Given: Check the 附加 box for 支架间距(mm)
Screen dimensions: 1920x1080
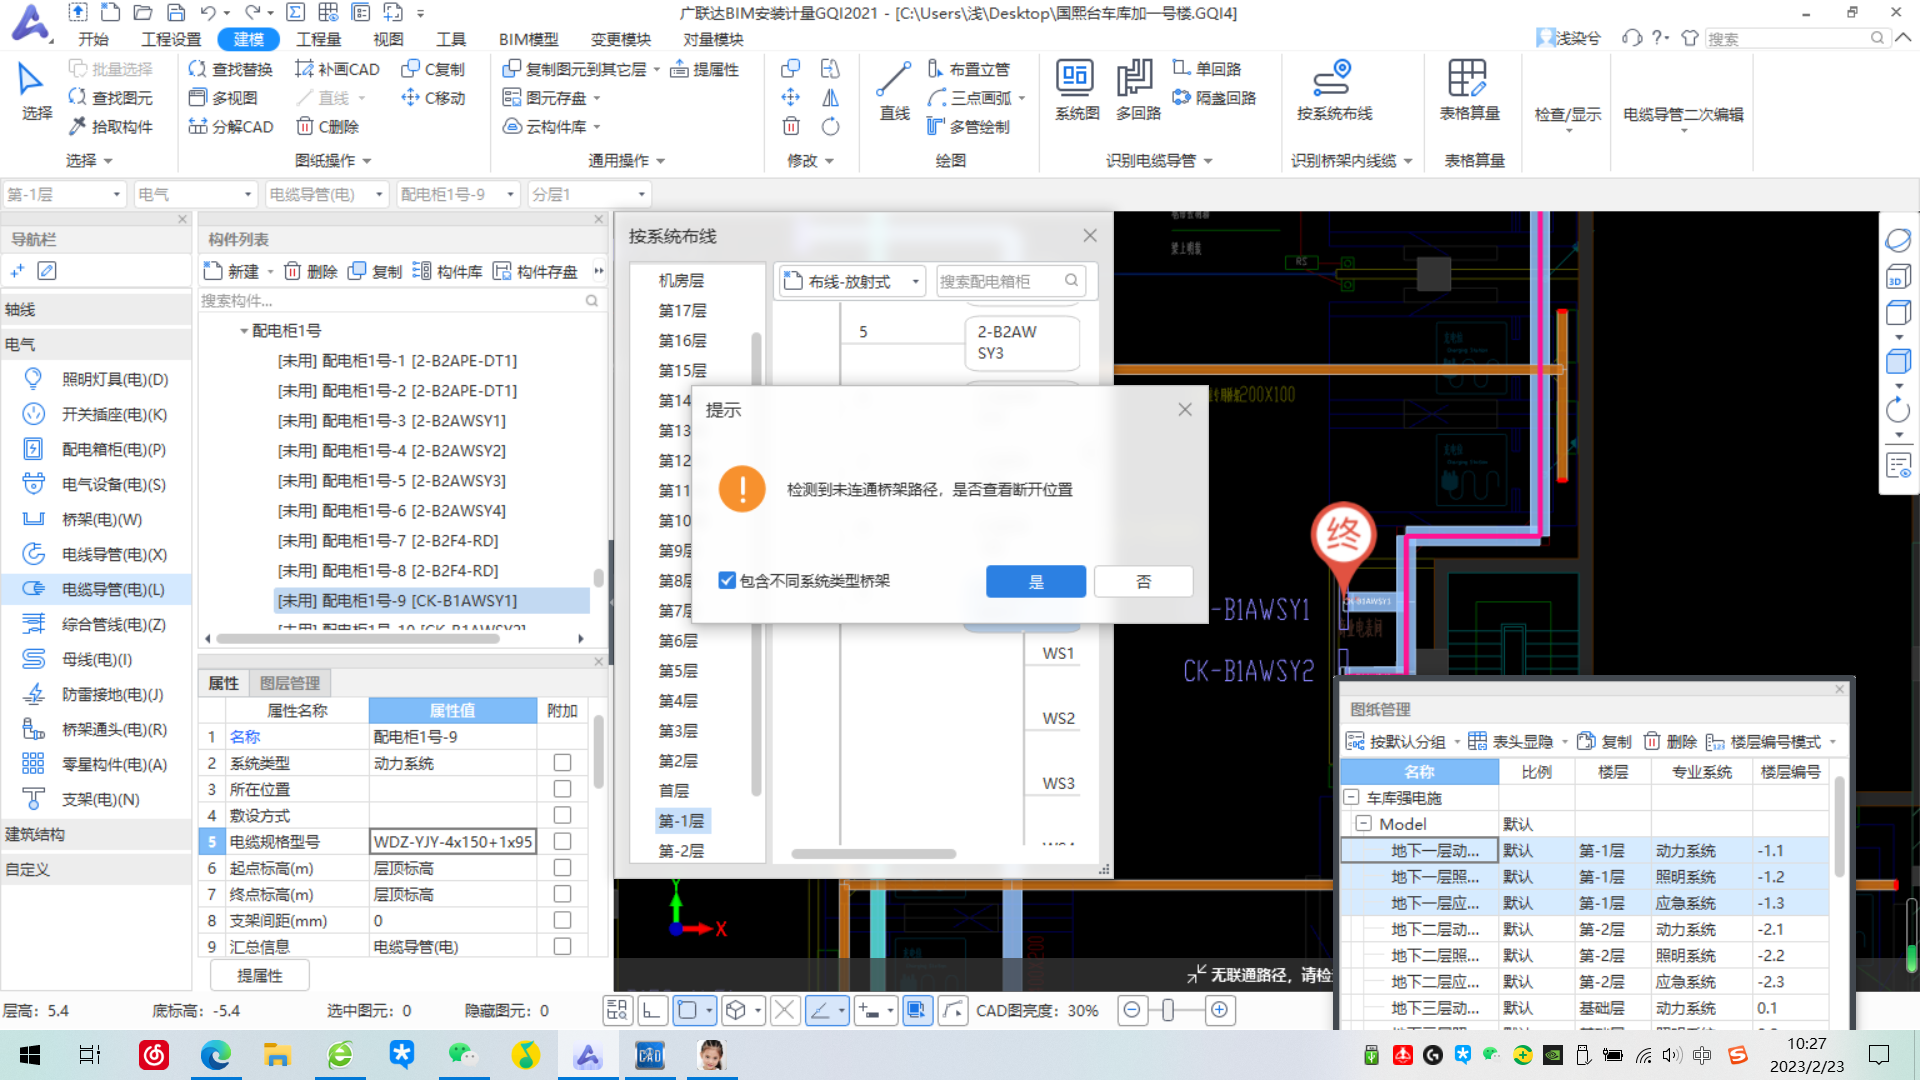Looking at the screenshot, I should point(562,920).
